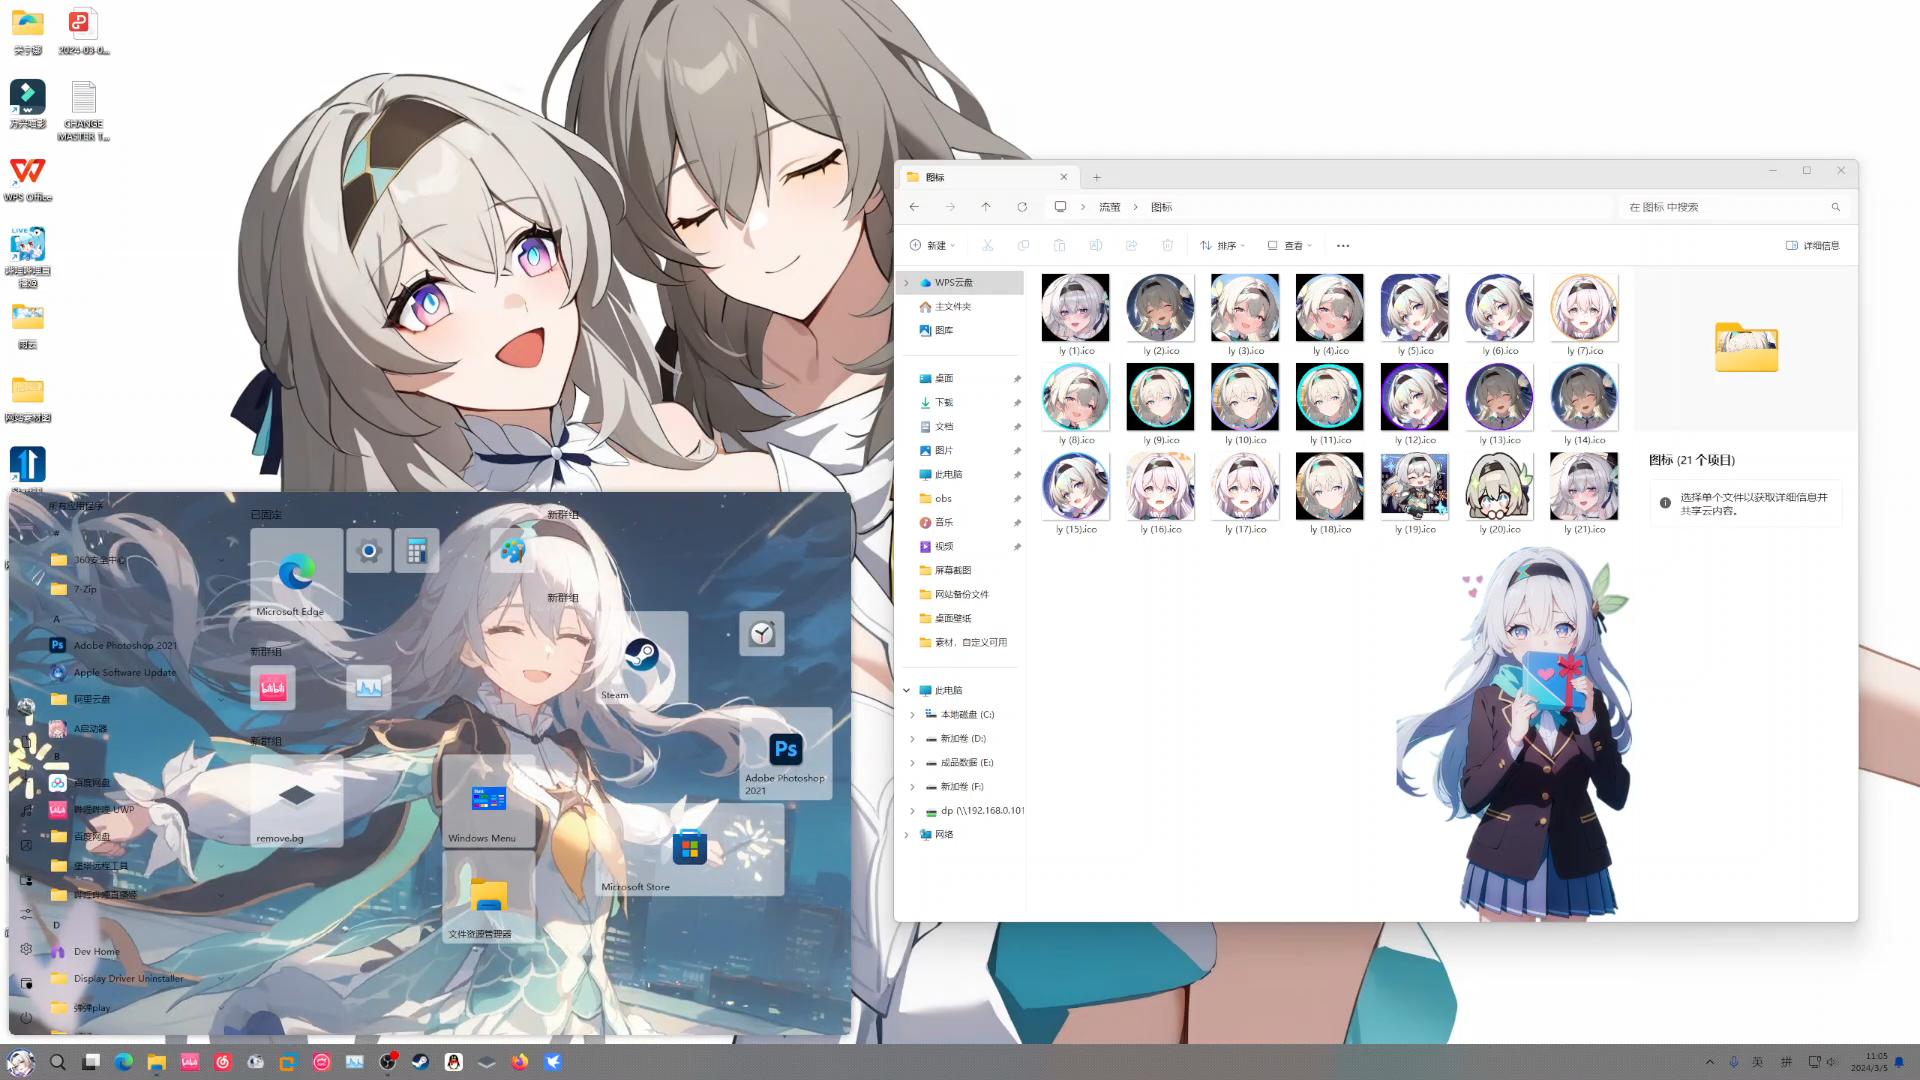Click the back navigation arrow
This screenshot has height=1080, width=1920.
click(914, 207)
